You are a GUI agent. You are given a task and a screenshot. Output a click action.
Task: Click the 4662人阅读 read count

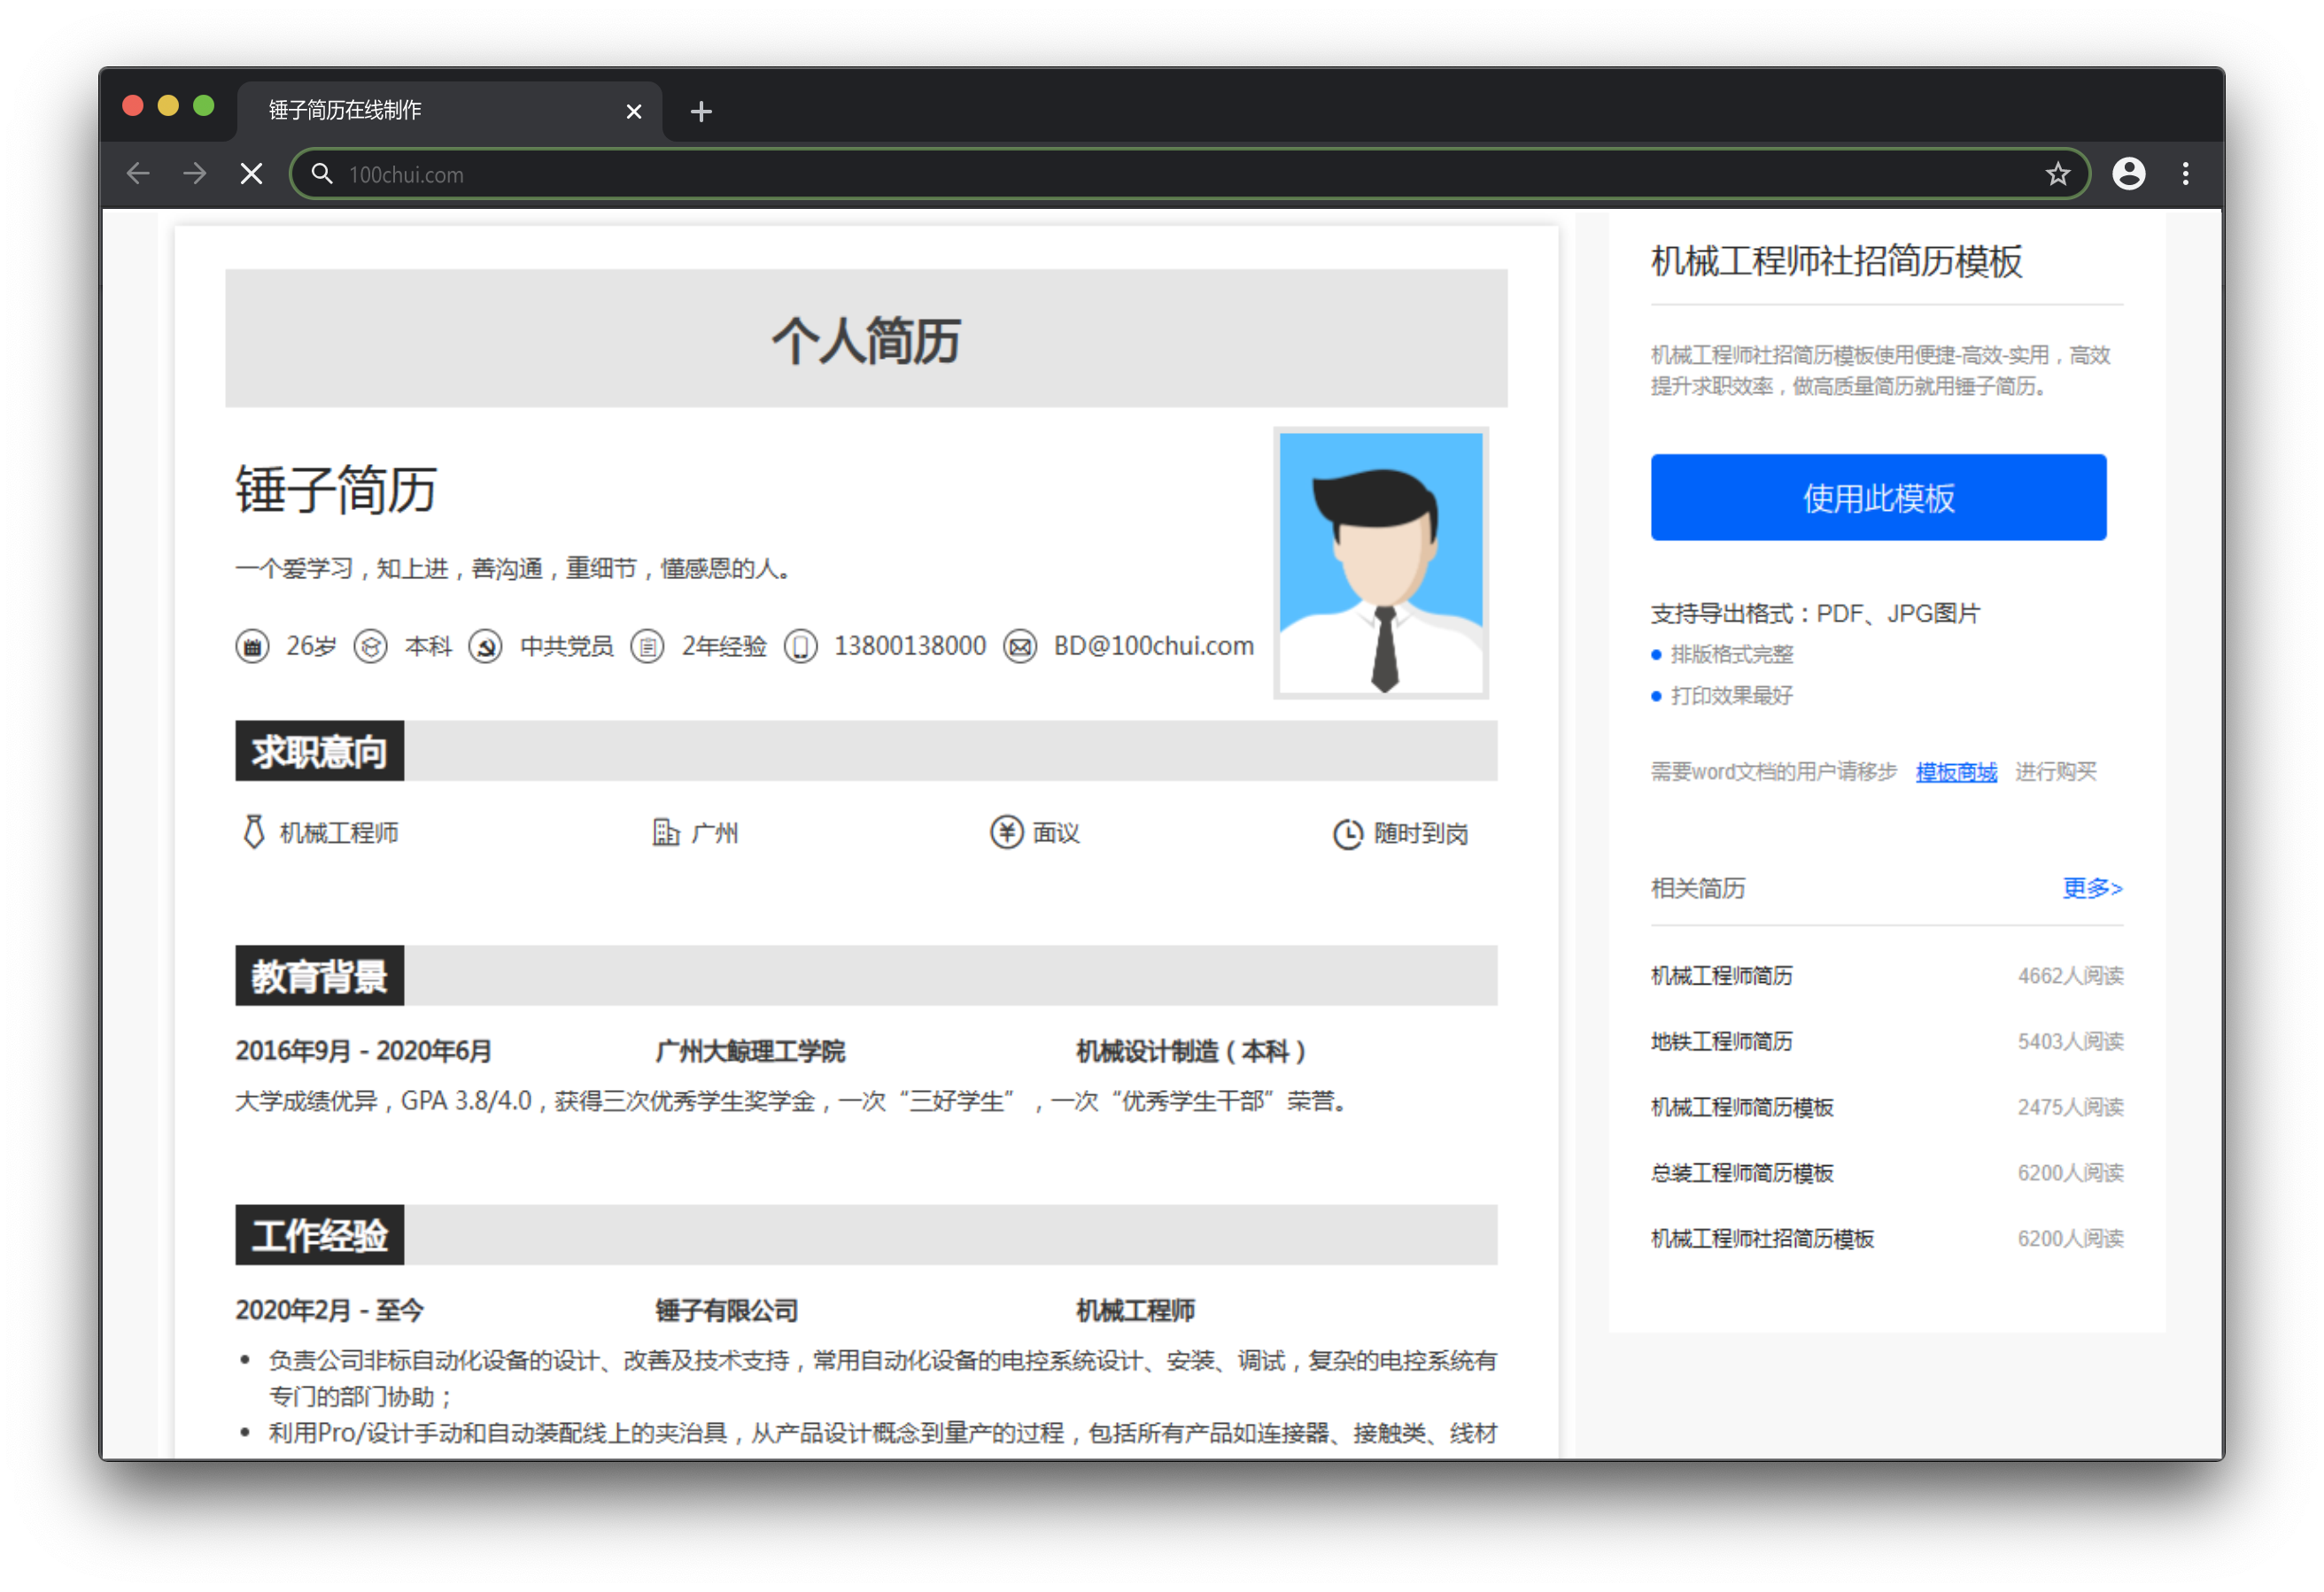tap(2070, 975)
